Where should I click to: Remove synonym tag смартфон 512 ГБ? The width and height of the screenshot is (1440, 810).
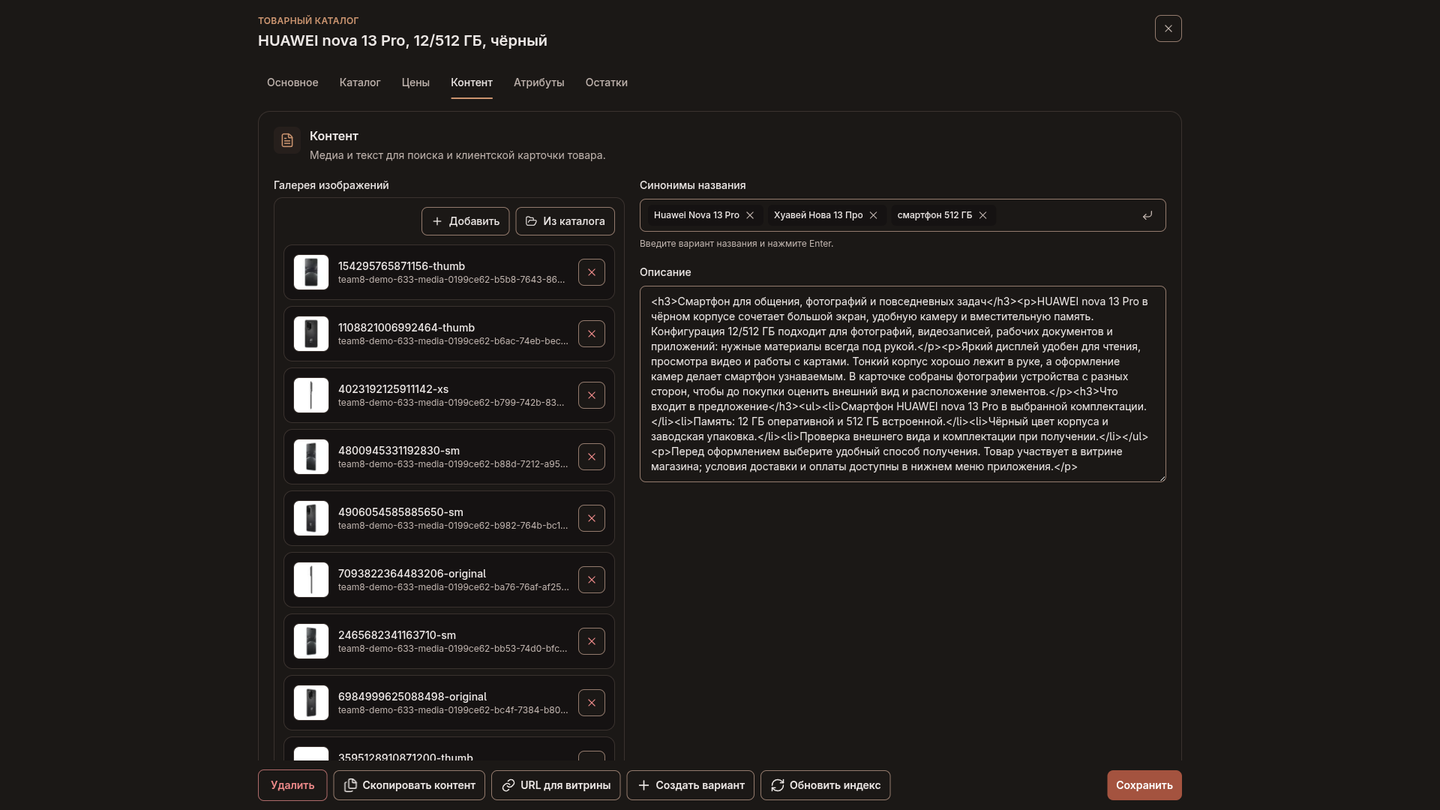pos(983,215)
